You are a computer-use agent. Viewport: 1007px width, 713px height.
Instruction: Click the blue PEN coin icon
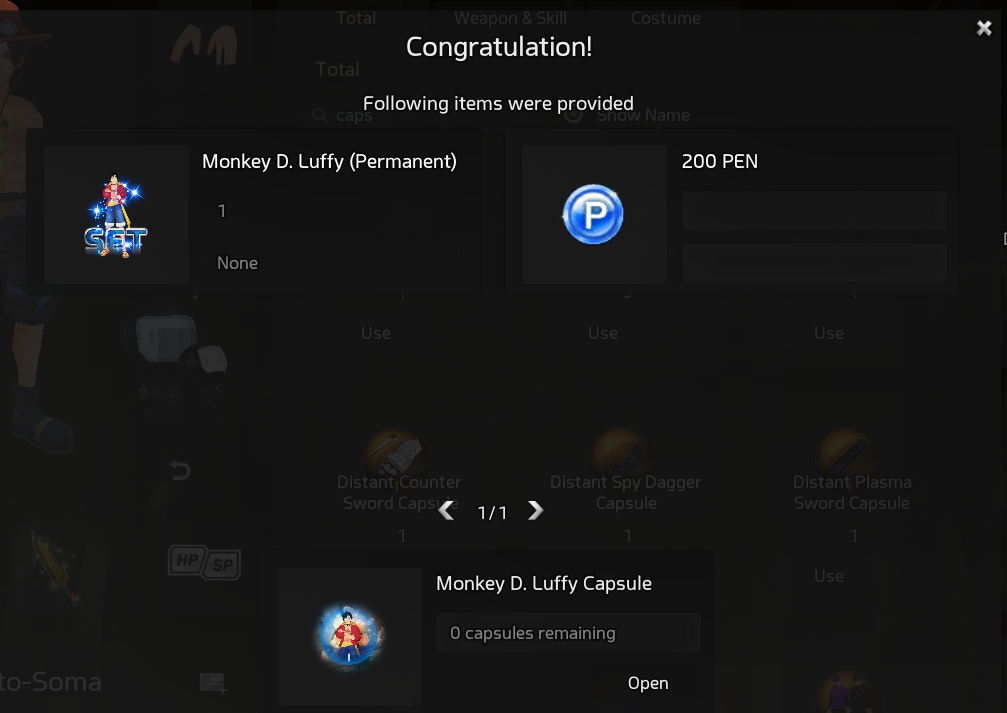pos(593,215)
